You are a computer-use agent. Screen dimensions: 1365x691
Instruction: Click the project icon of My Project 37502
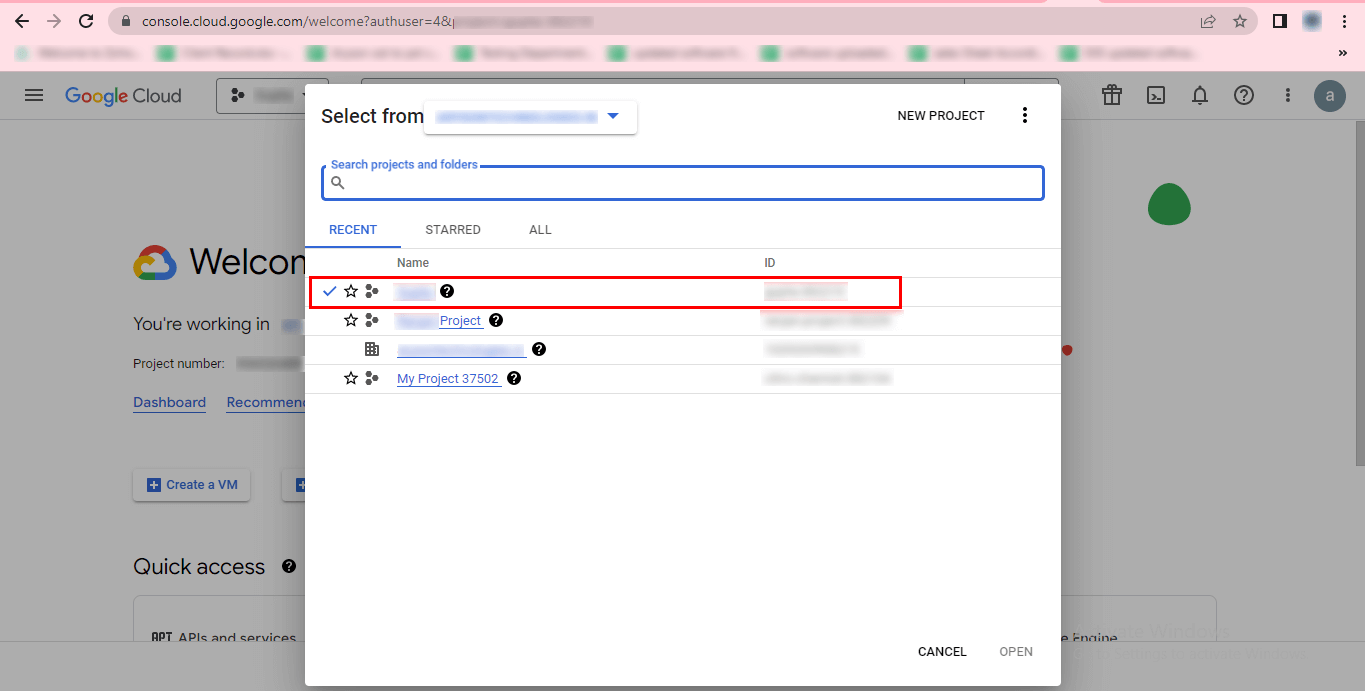372,378
